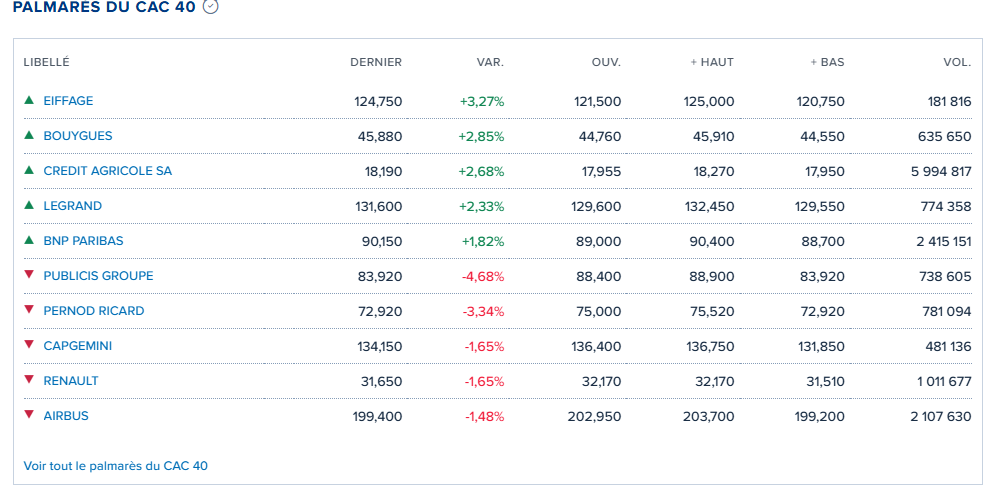Click the VOL. column header

point(957,62)
